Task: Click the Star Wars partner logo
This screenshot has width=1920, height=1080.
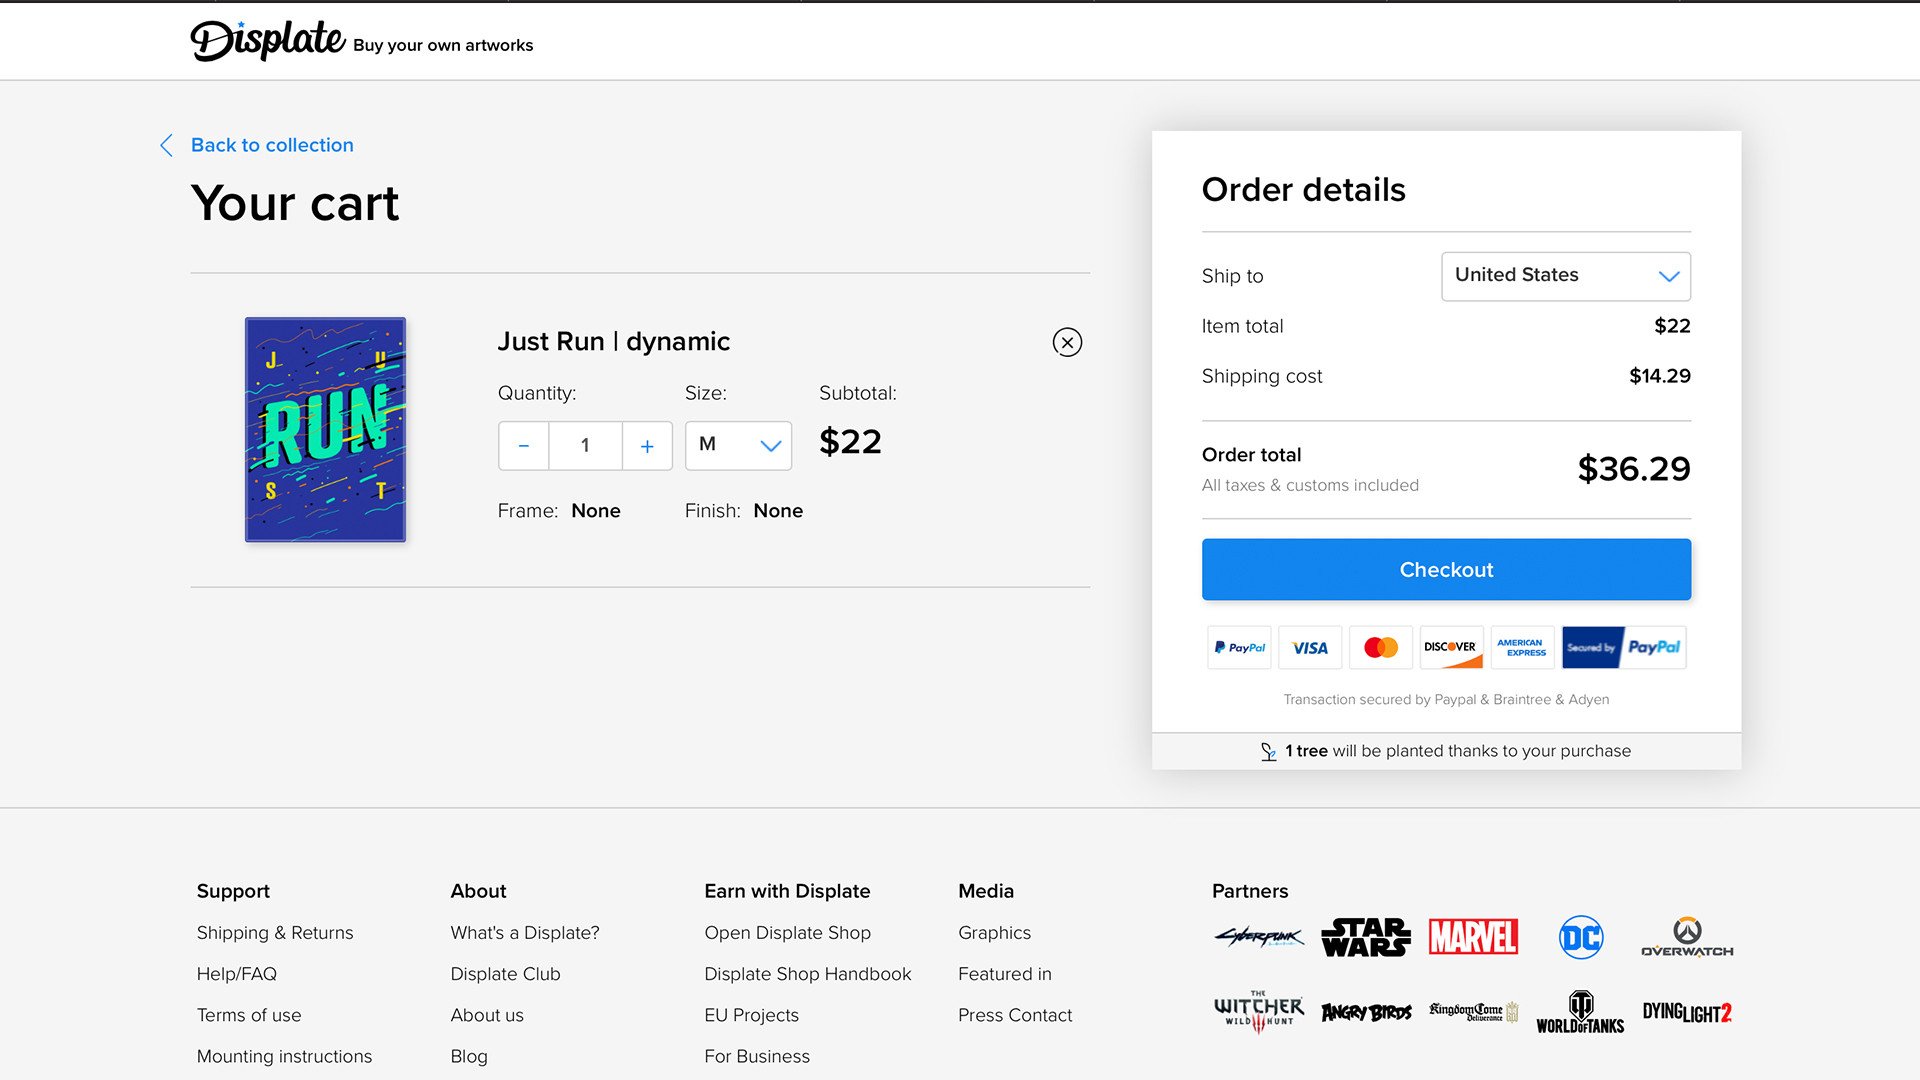Action: (x=1365, y=937)
